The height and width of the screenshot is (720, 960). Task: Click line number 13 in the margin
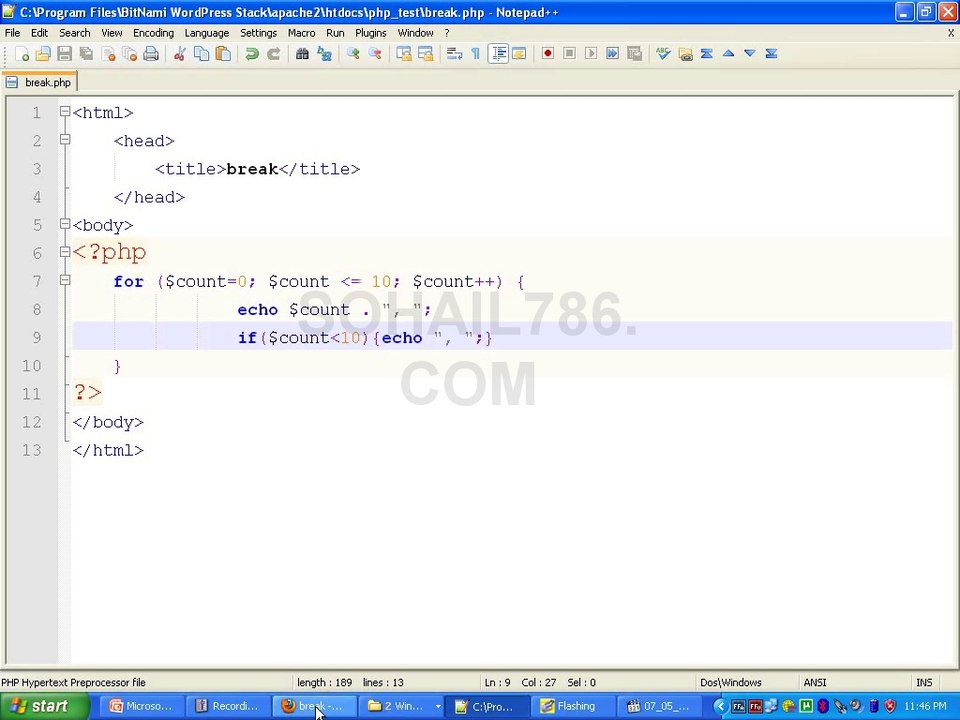point(31,450)
